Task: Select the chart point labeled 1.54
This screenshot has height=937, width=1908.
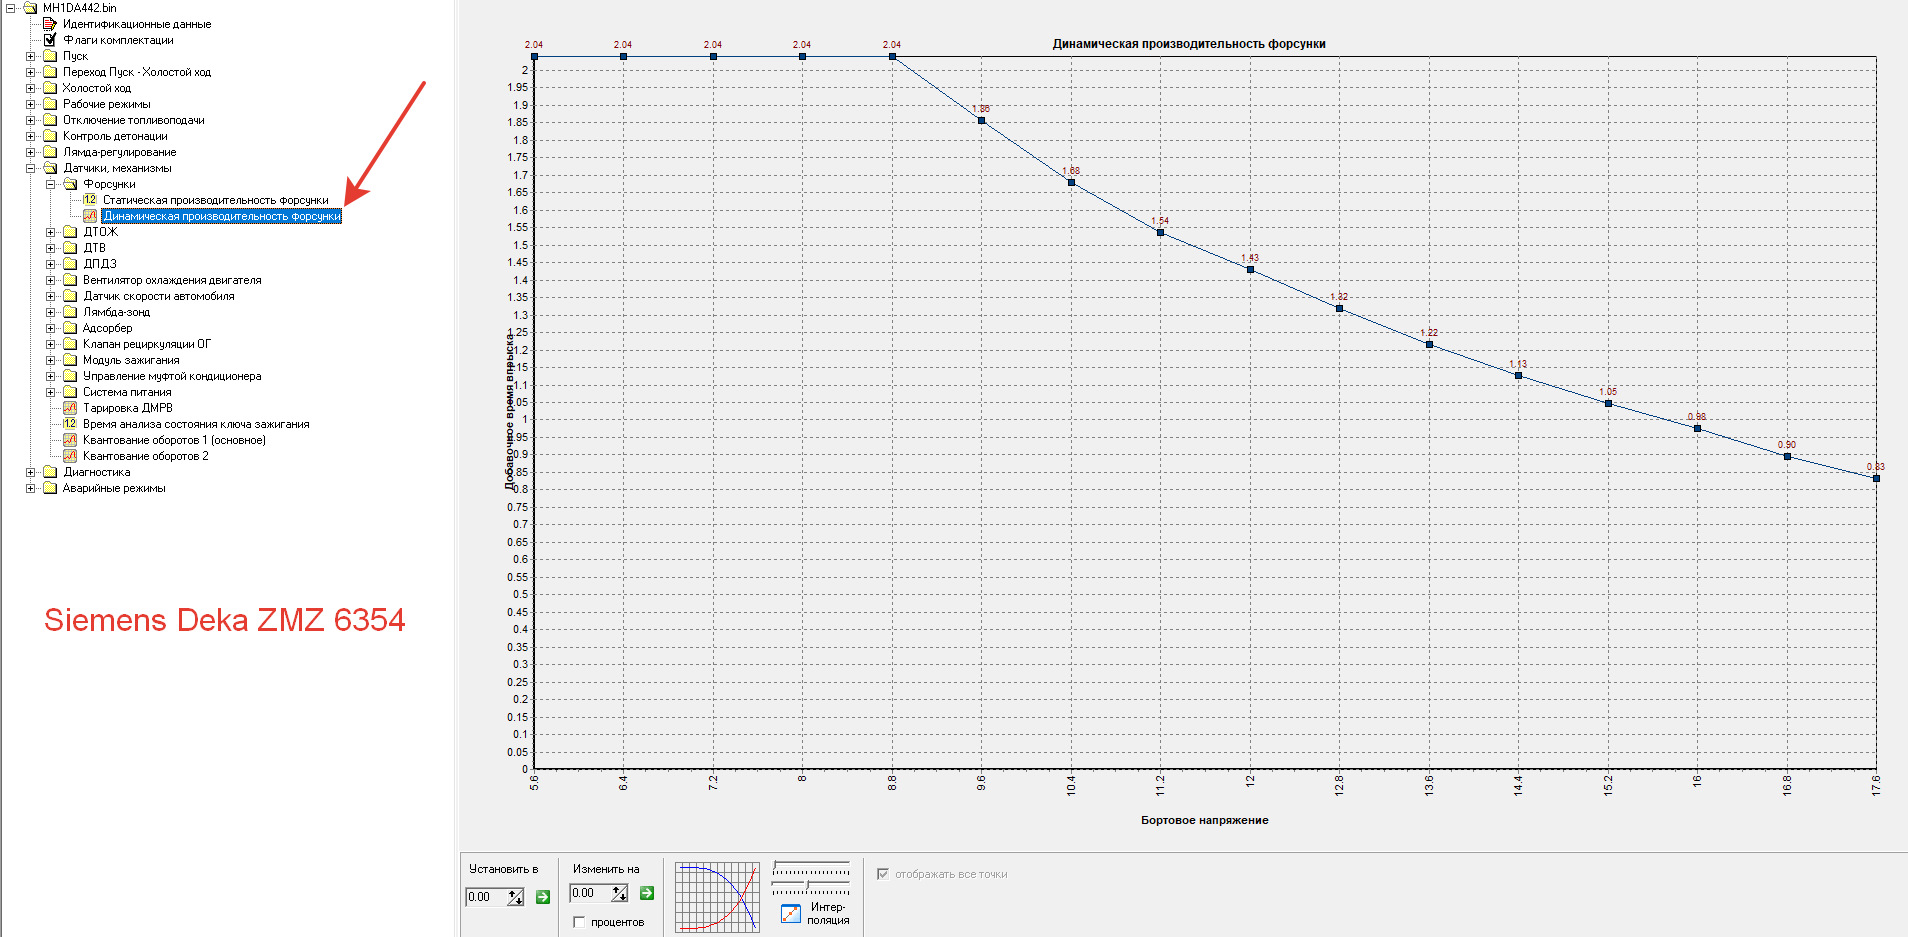Action: tap(1160, 233)
